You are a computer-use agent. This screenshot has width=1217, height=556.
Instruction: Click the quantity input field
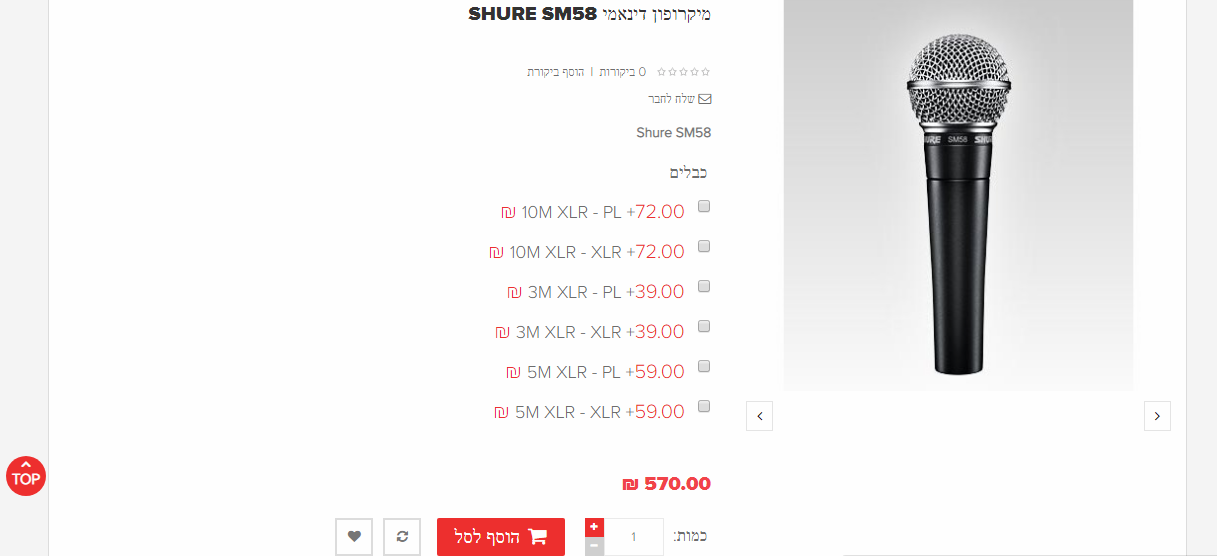(x=634, y=537)
